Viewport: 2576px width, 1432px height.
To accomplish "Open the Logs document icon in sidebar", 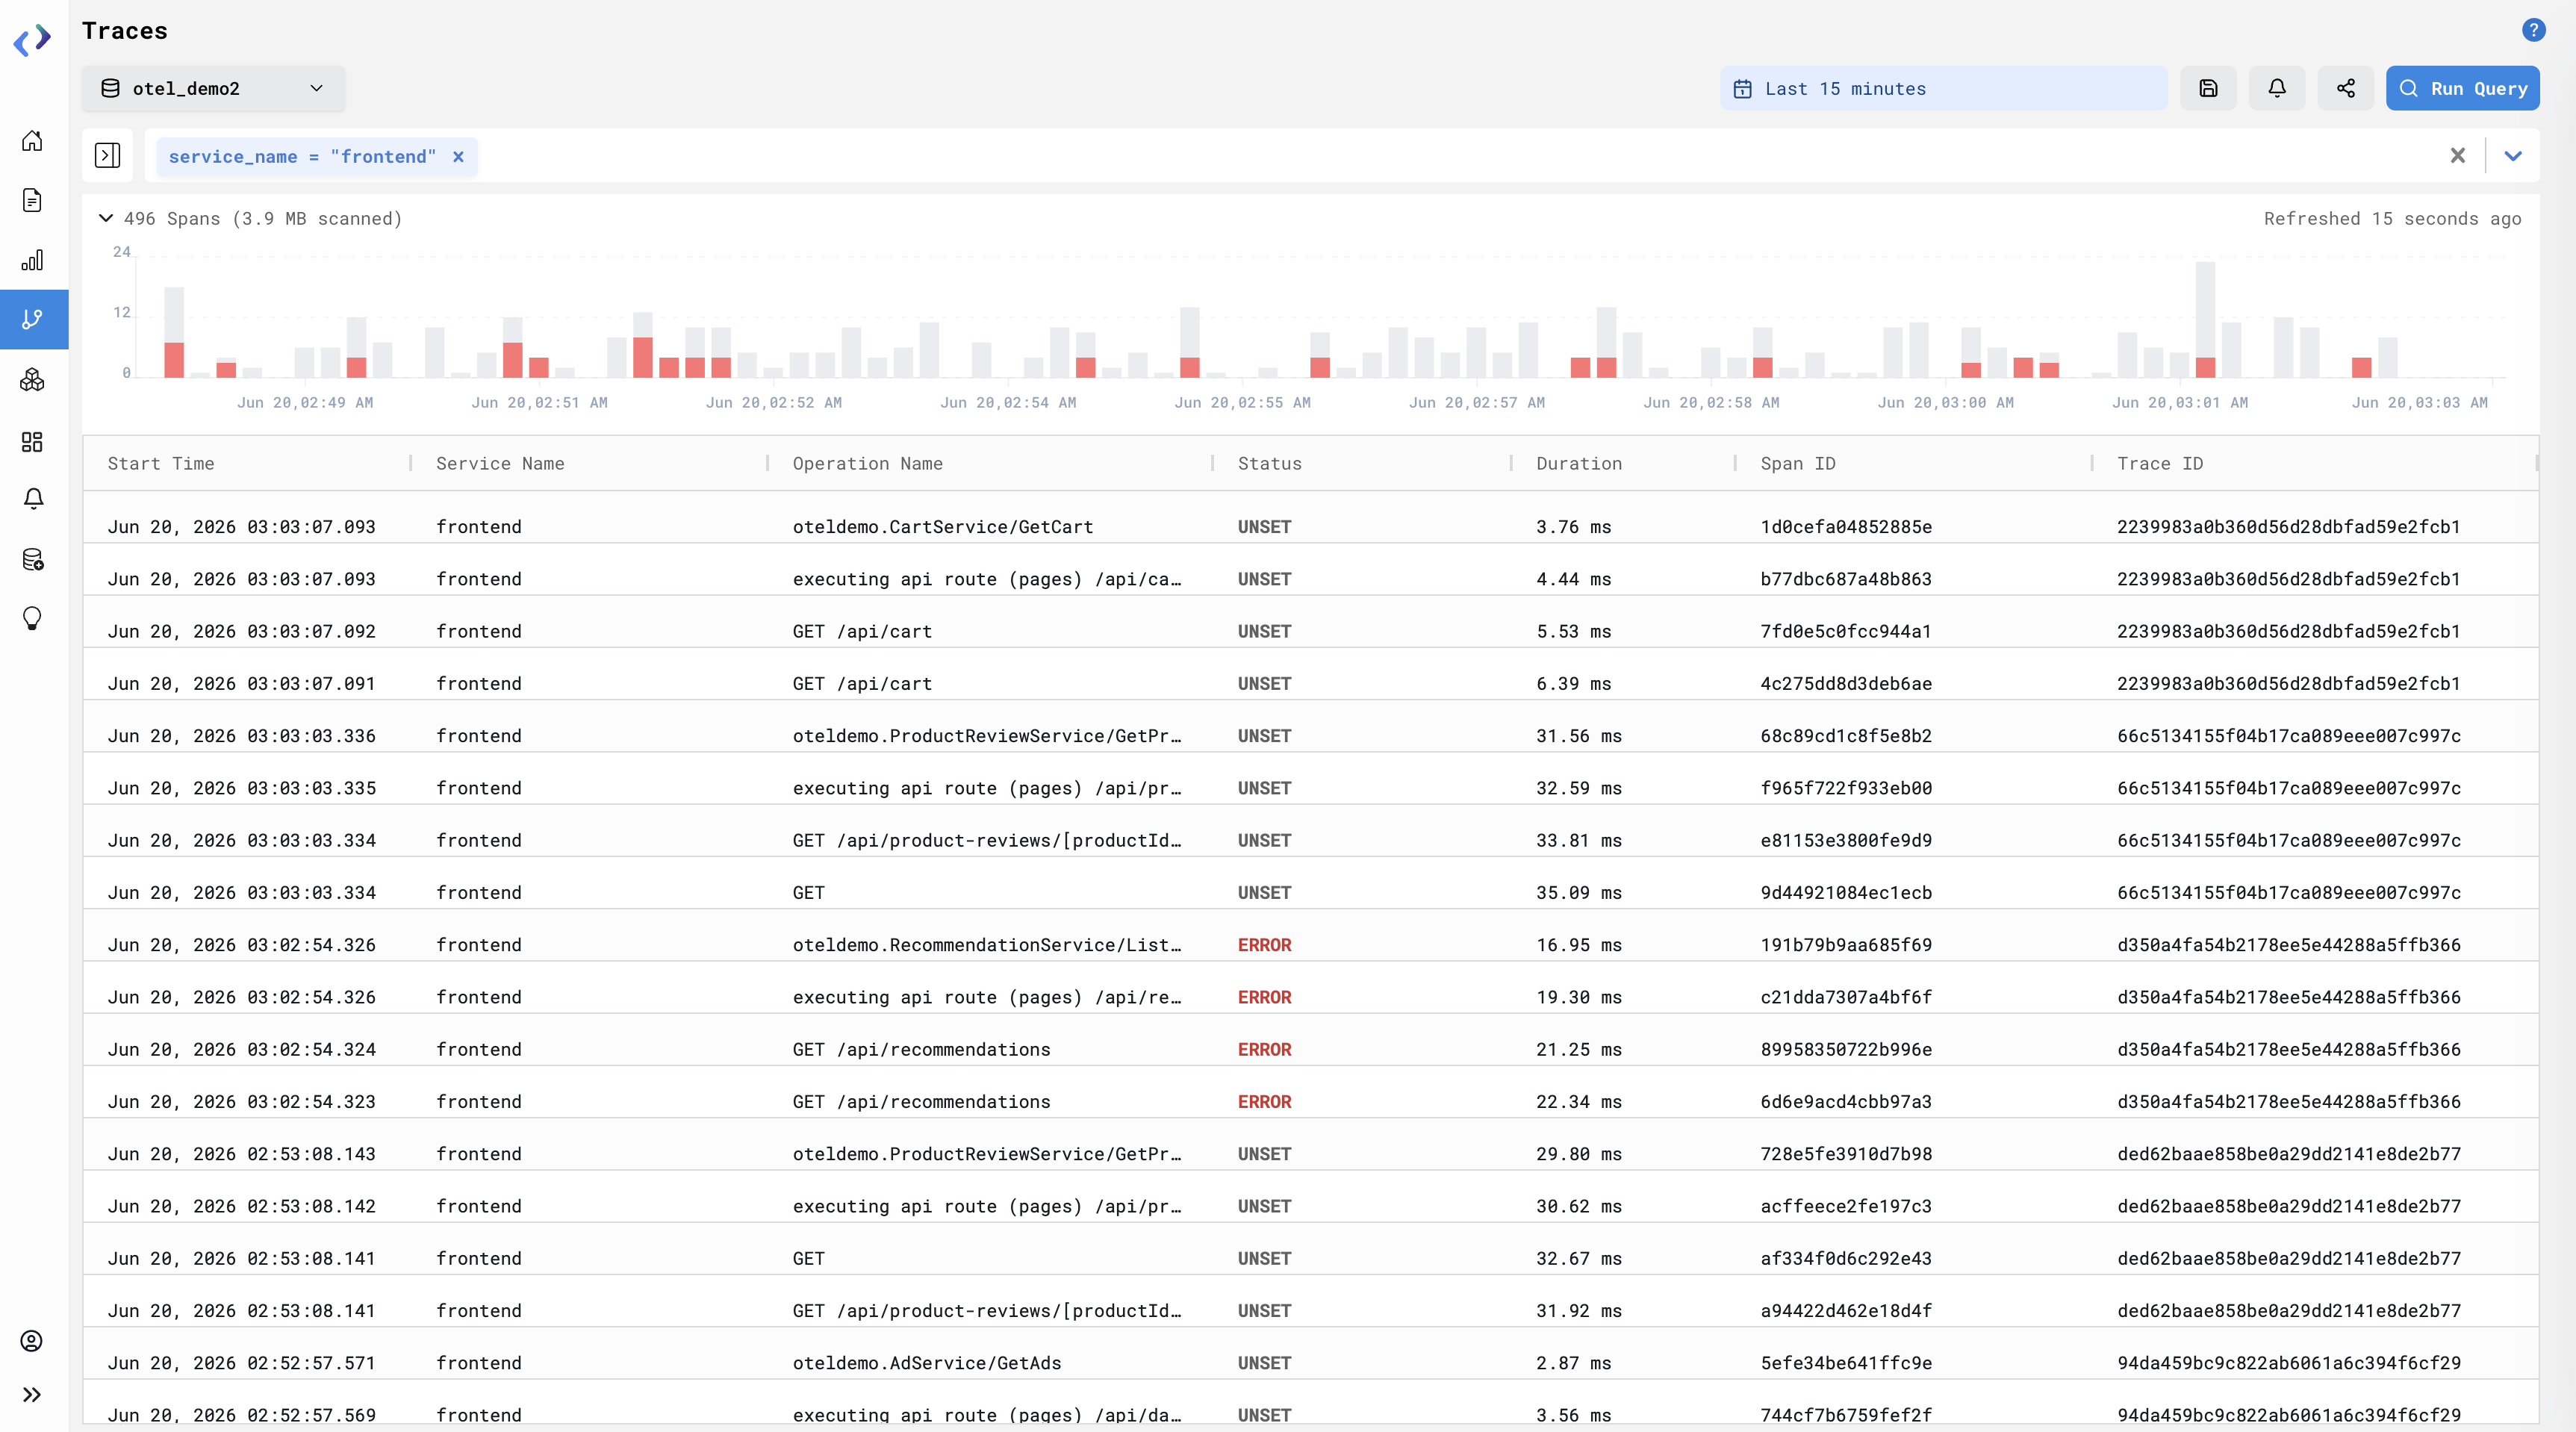I will [x=32, y=200].
